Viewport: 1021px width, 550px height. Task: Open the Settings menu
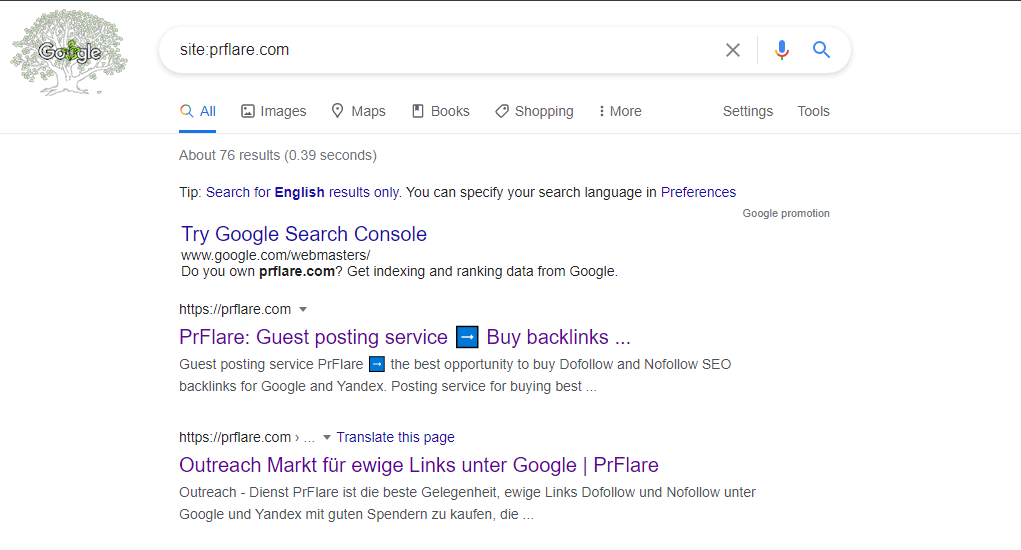coord(748,111)
